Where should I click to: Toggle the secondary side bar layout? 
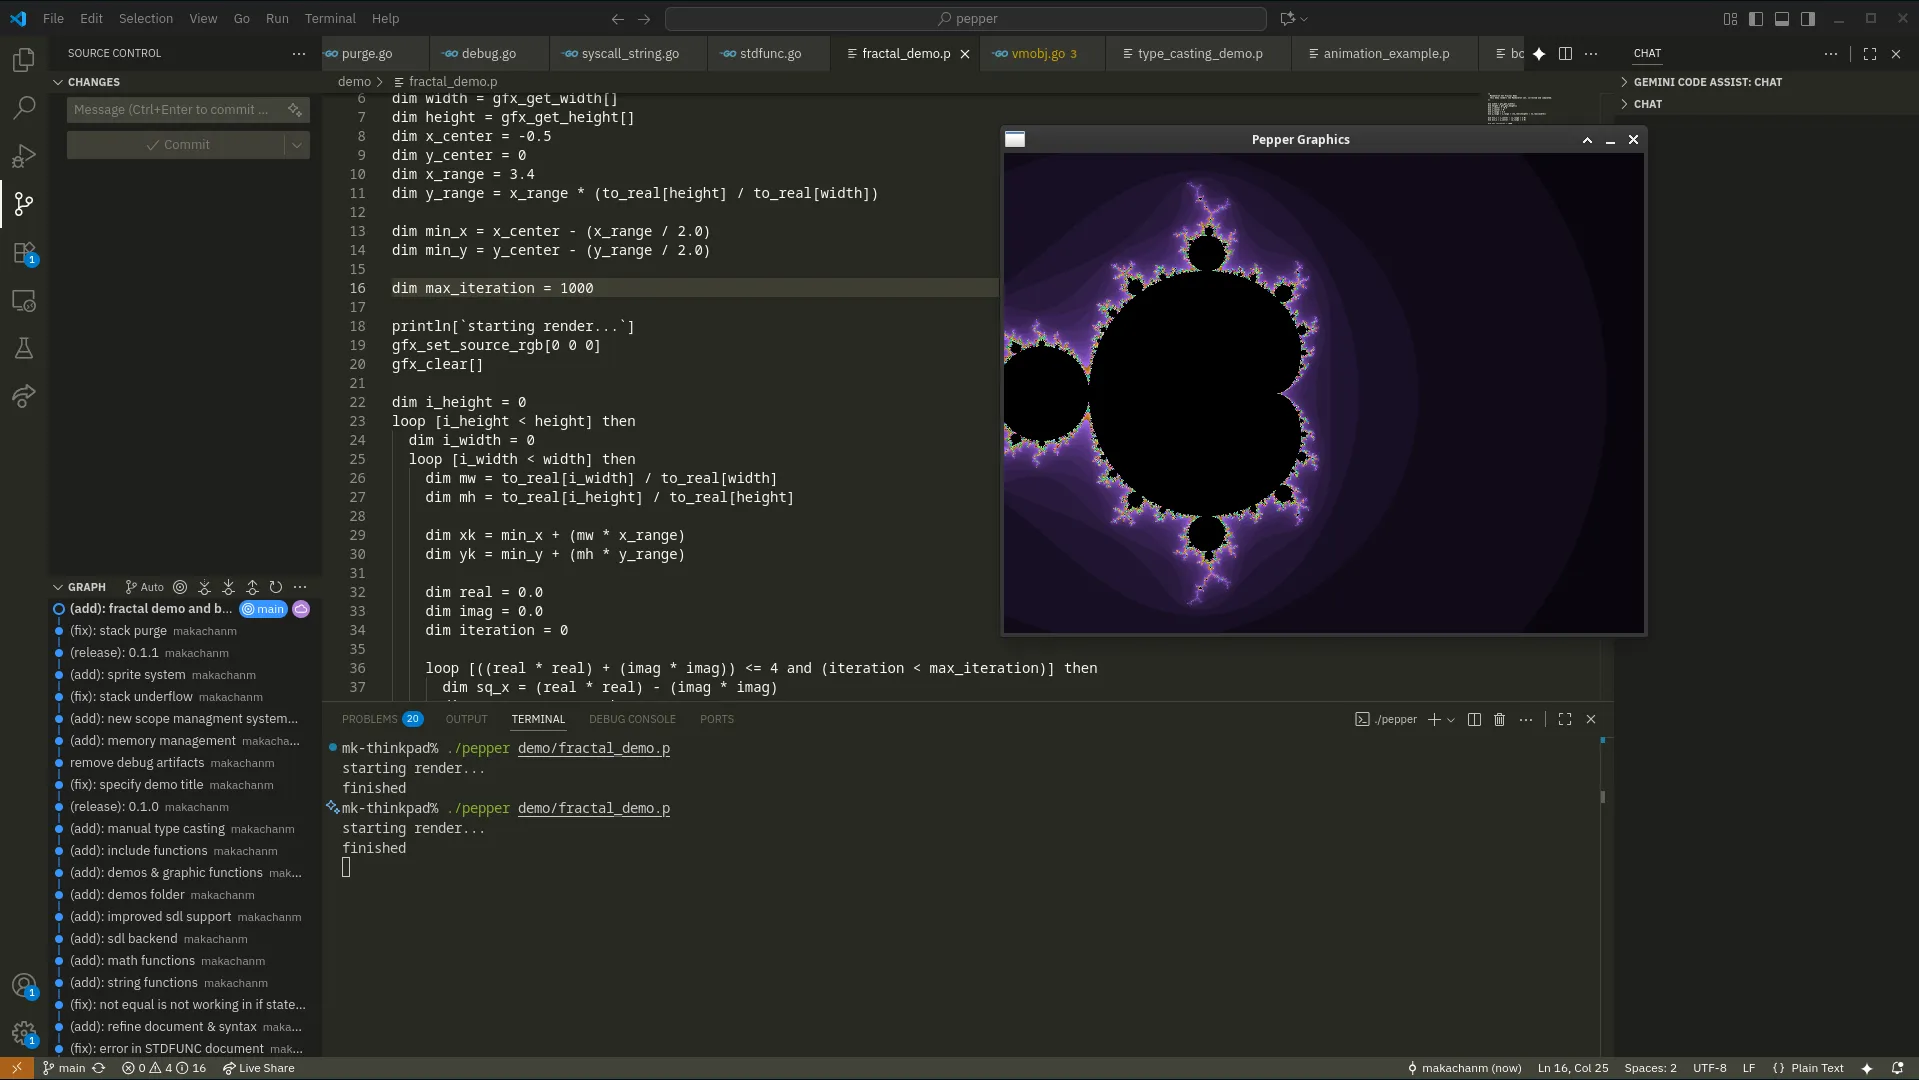1808,19
